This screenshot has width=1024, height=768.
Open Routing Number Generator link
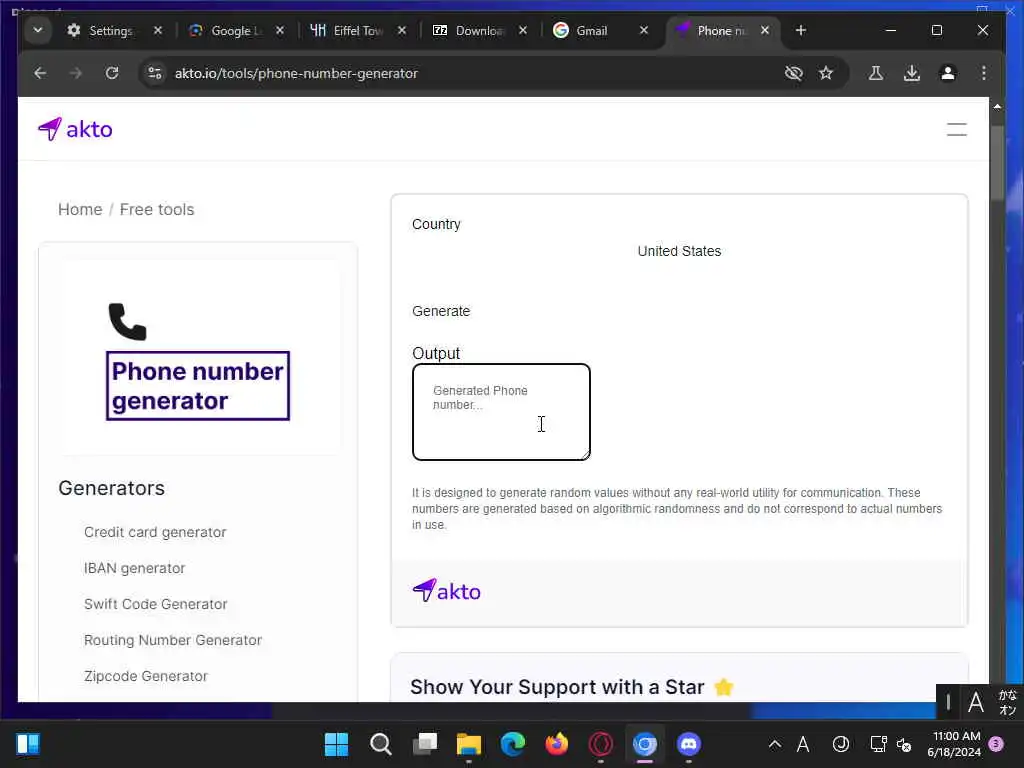tap(172, 640)
